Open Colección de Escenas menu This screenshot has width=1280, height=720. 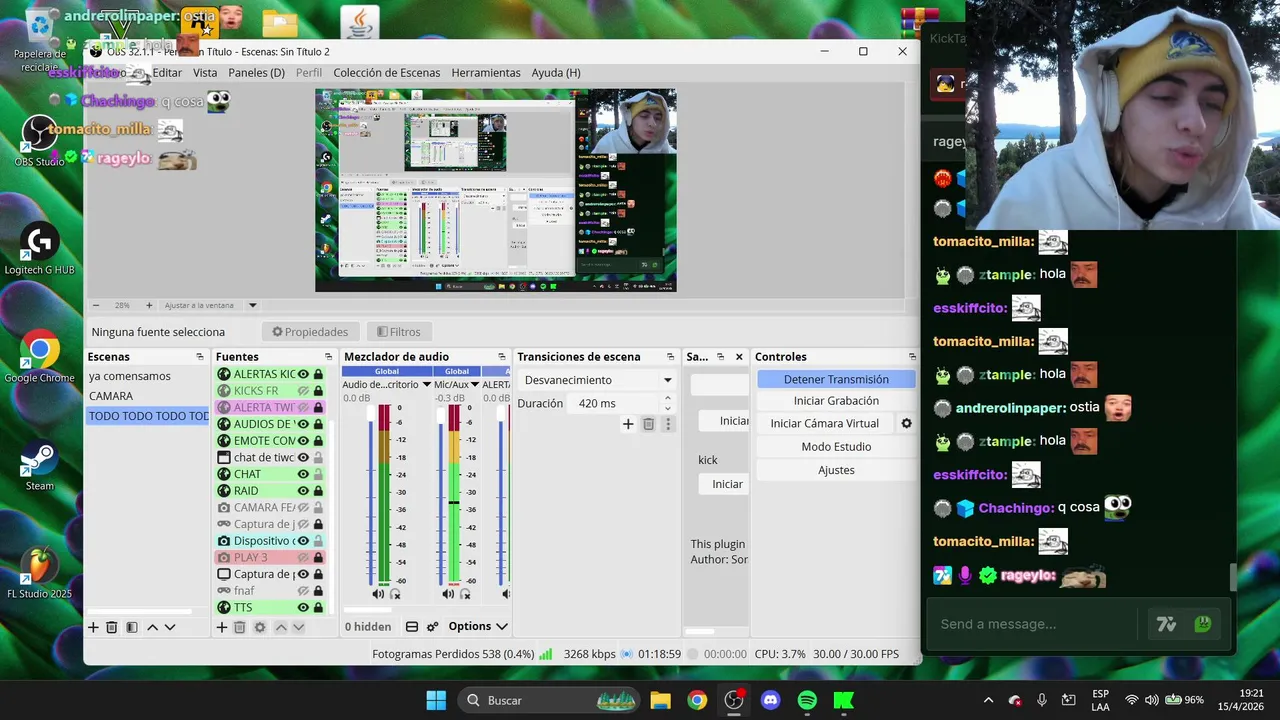(x=387, y=73)
